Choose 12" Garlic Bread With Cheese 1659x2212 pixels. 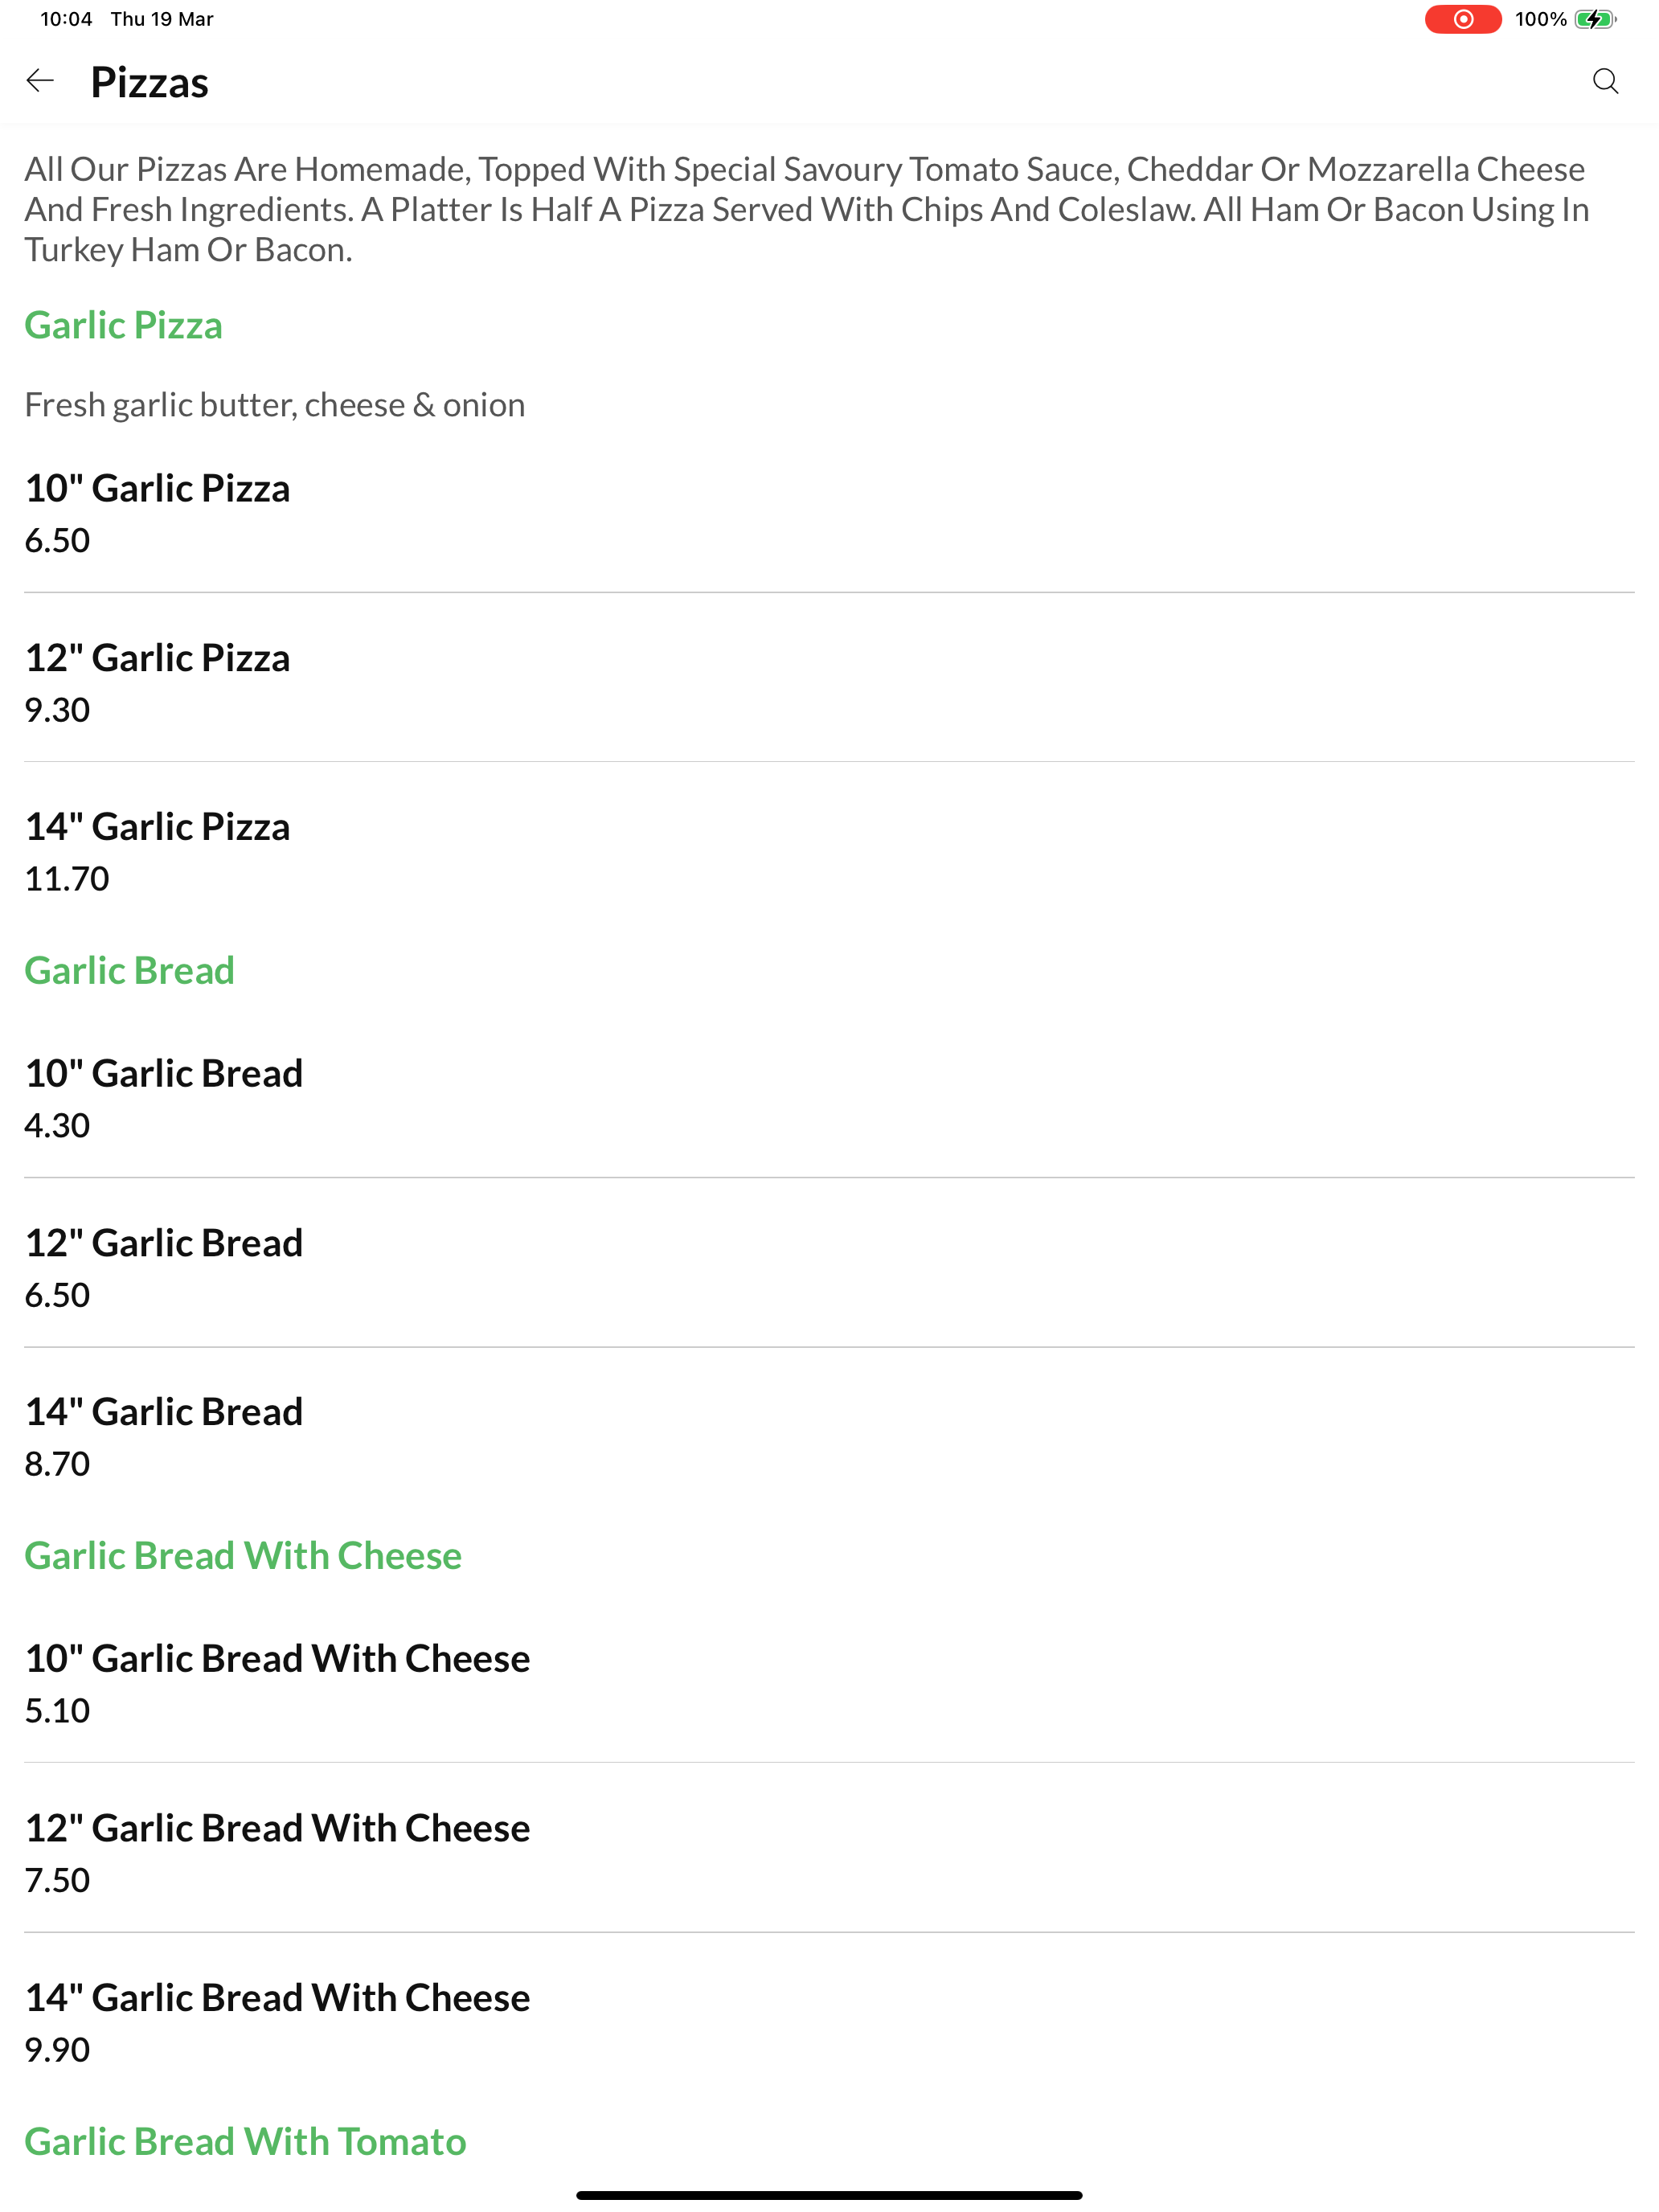pos(829,1852)
